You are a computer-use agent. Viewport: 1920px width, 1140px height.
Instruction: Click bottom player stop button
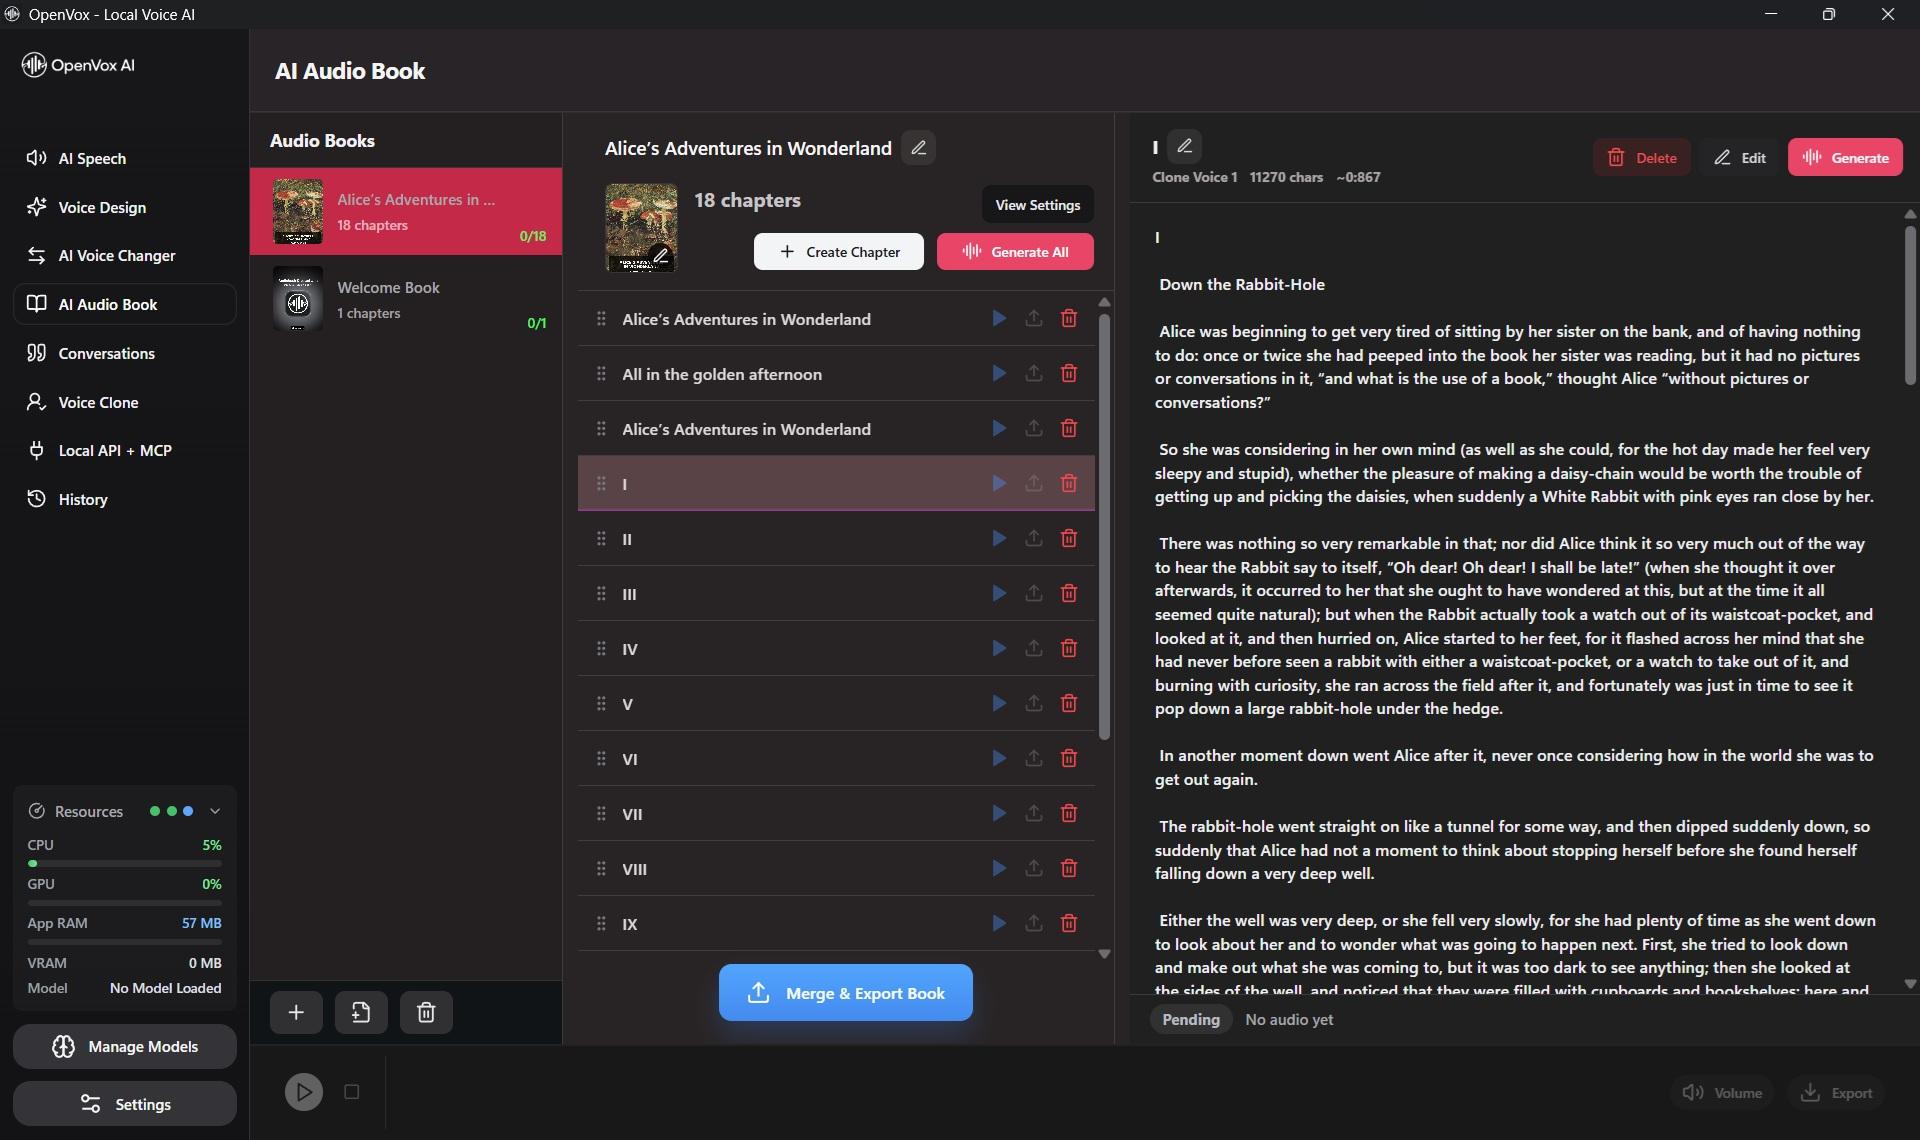[351, 1092]
